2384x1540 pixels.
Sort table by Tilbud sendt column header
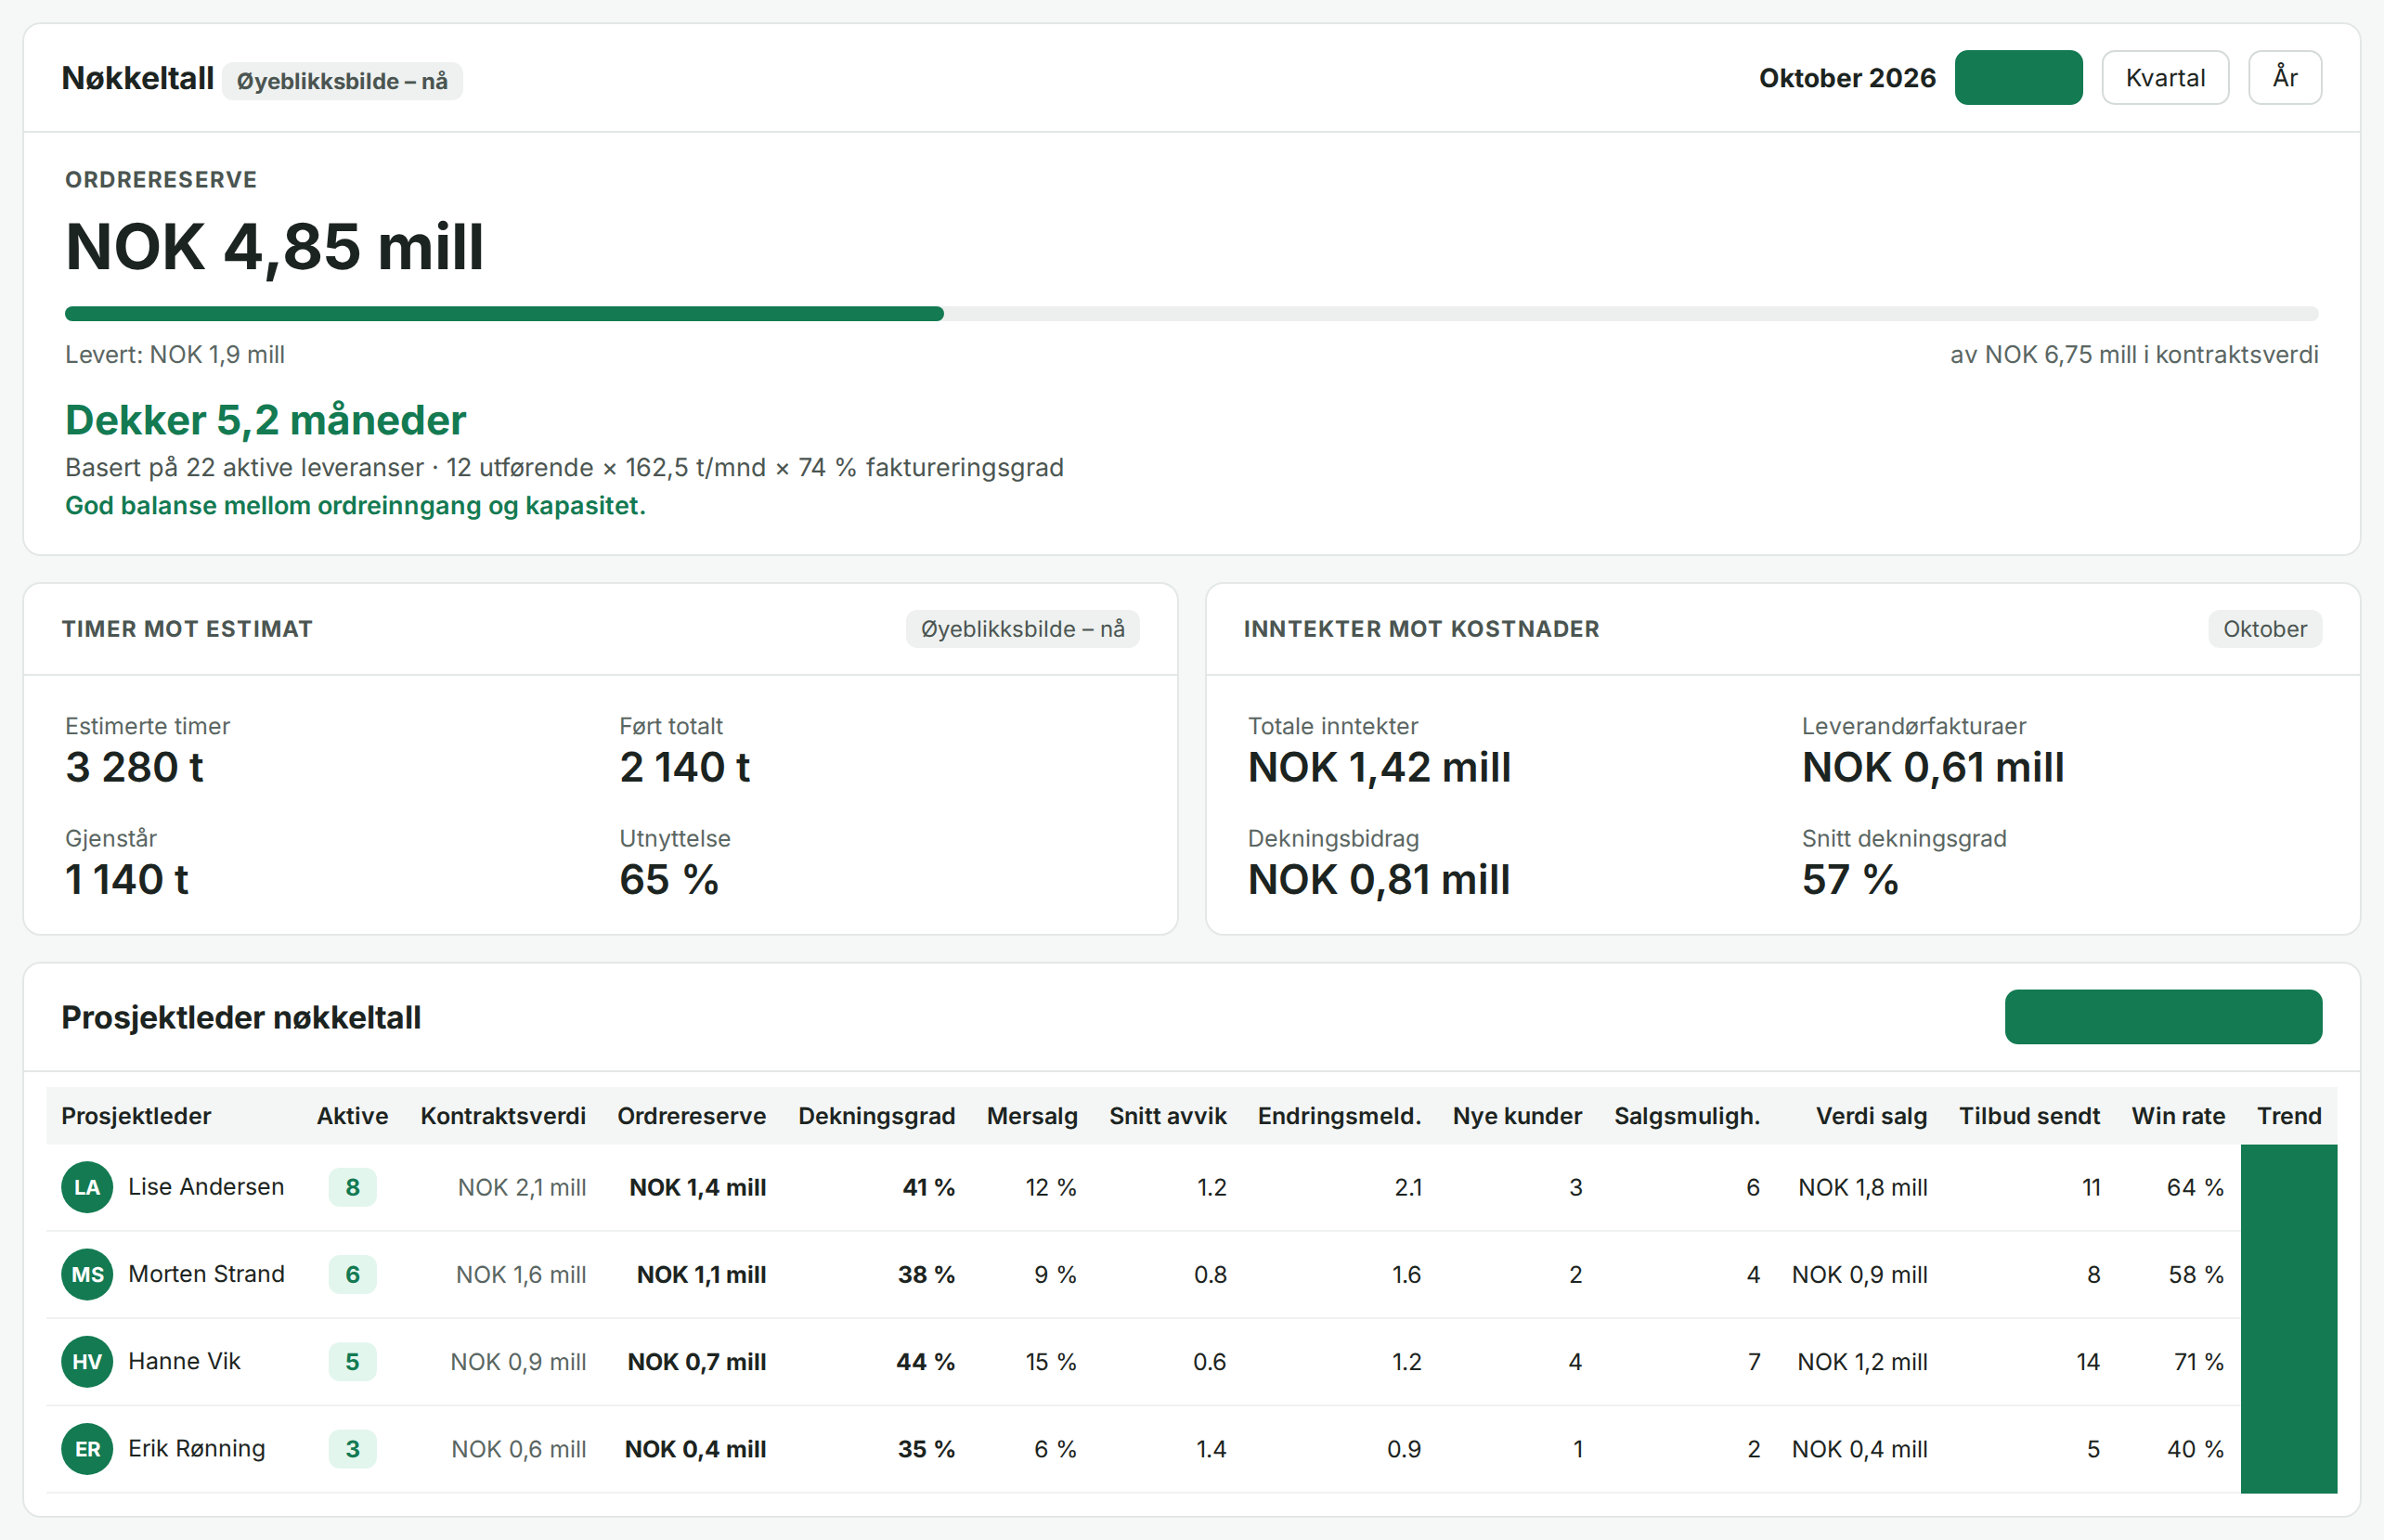[2029, 1116]
